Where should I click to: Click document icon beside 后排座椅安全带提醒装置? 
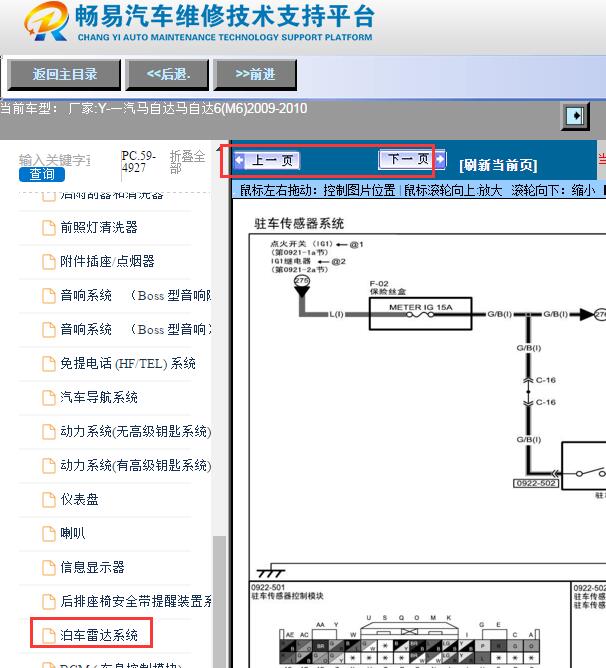tap(49, 601)
